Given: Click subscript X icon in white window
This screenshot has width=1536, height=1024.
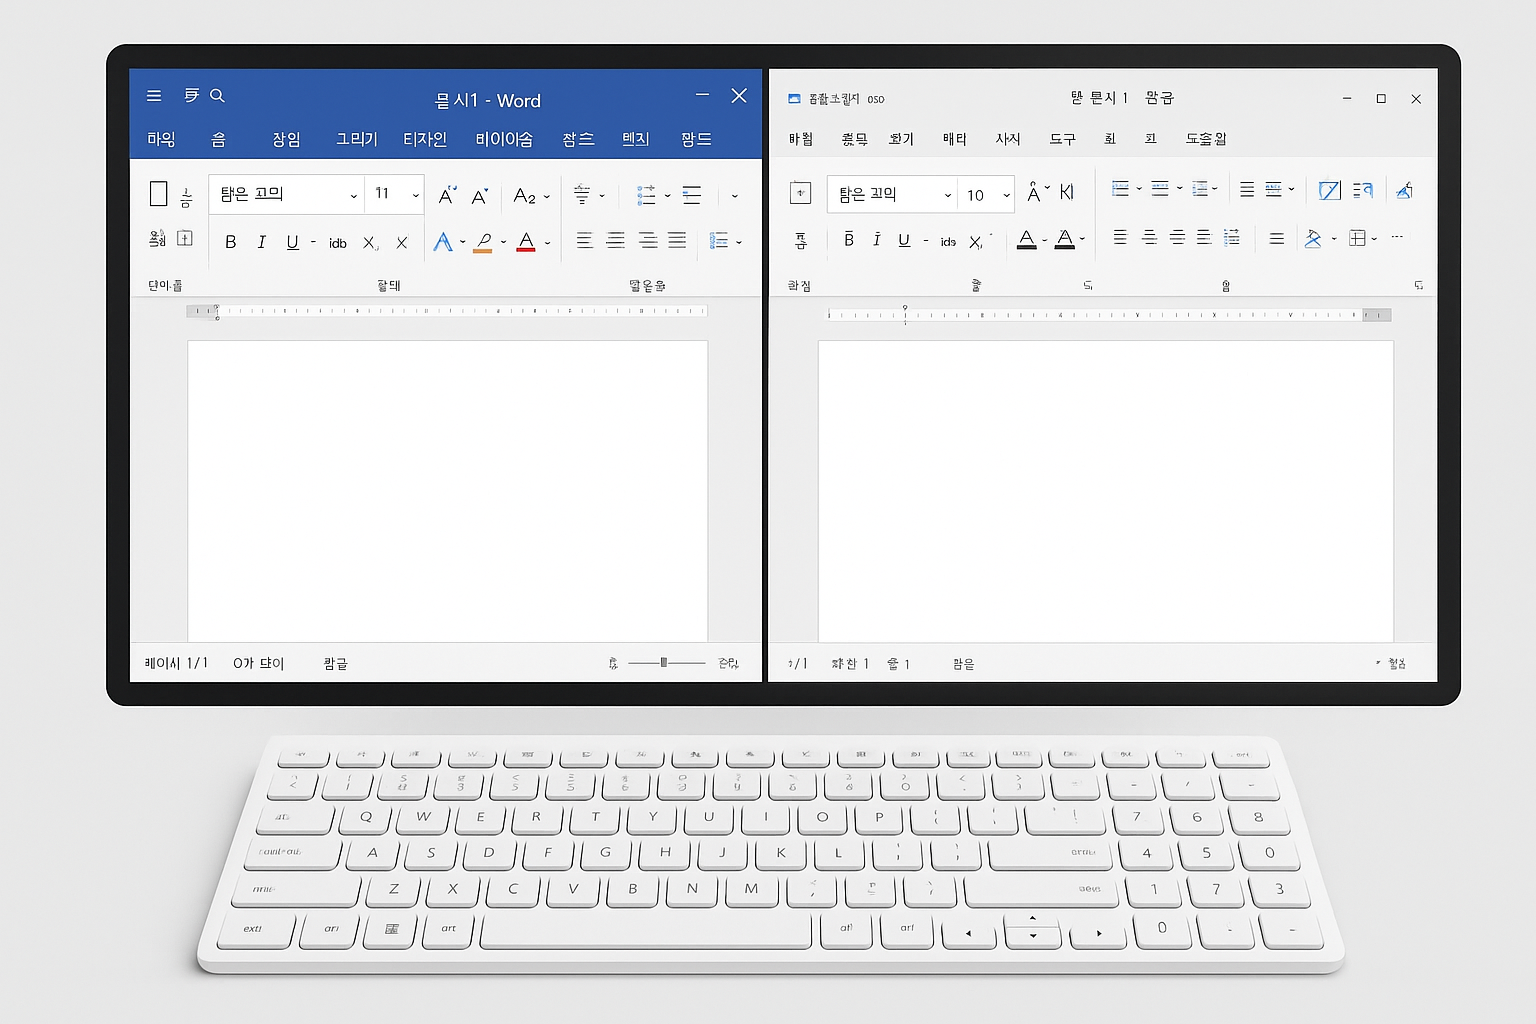Looking at the screenshot, I should [x=976, y=242].
